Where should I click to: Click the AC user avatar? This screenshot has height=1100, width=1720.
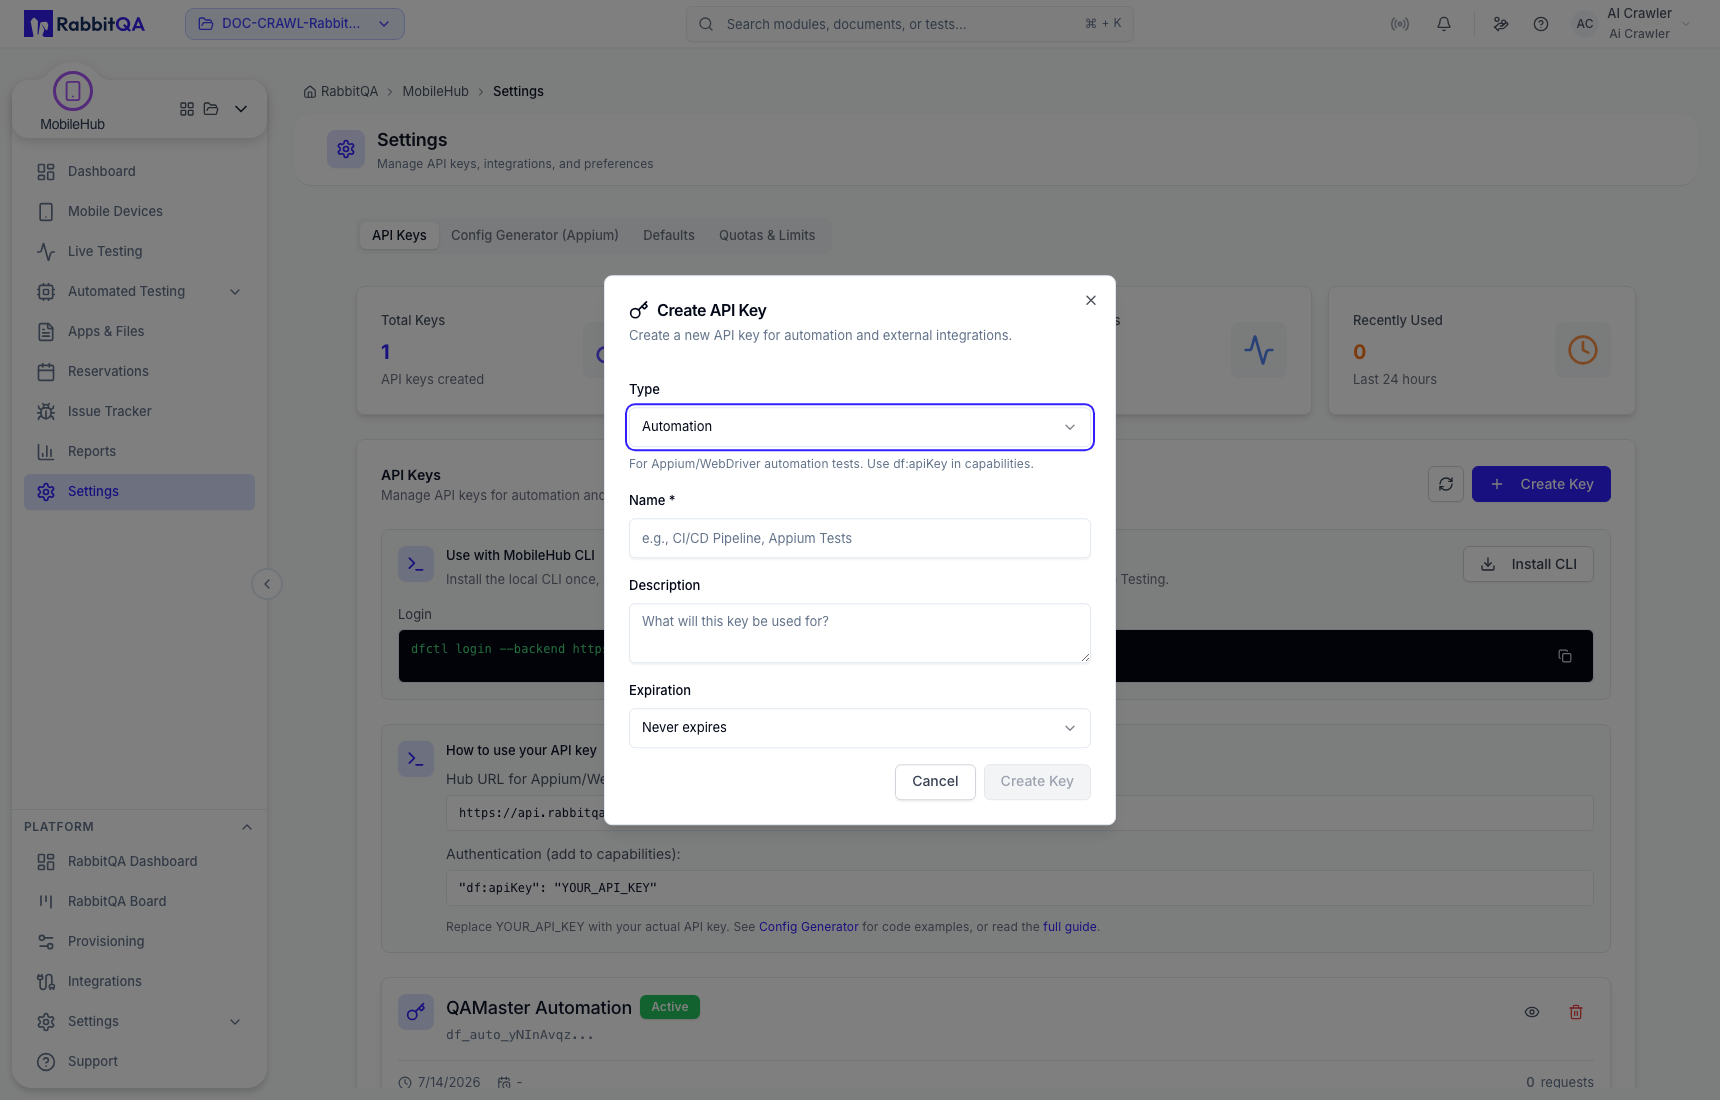[1585, 24]
